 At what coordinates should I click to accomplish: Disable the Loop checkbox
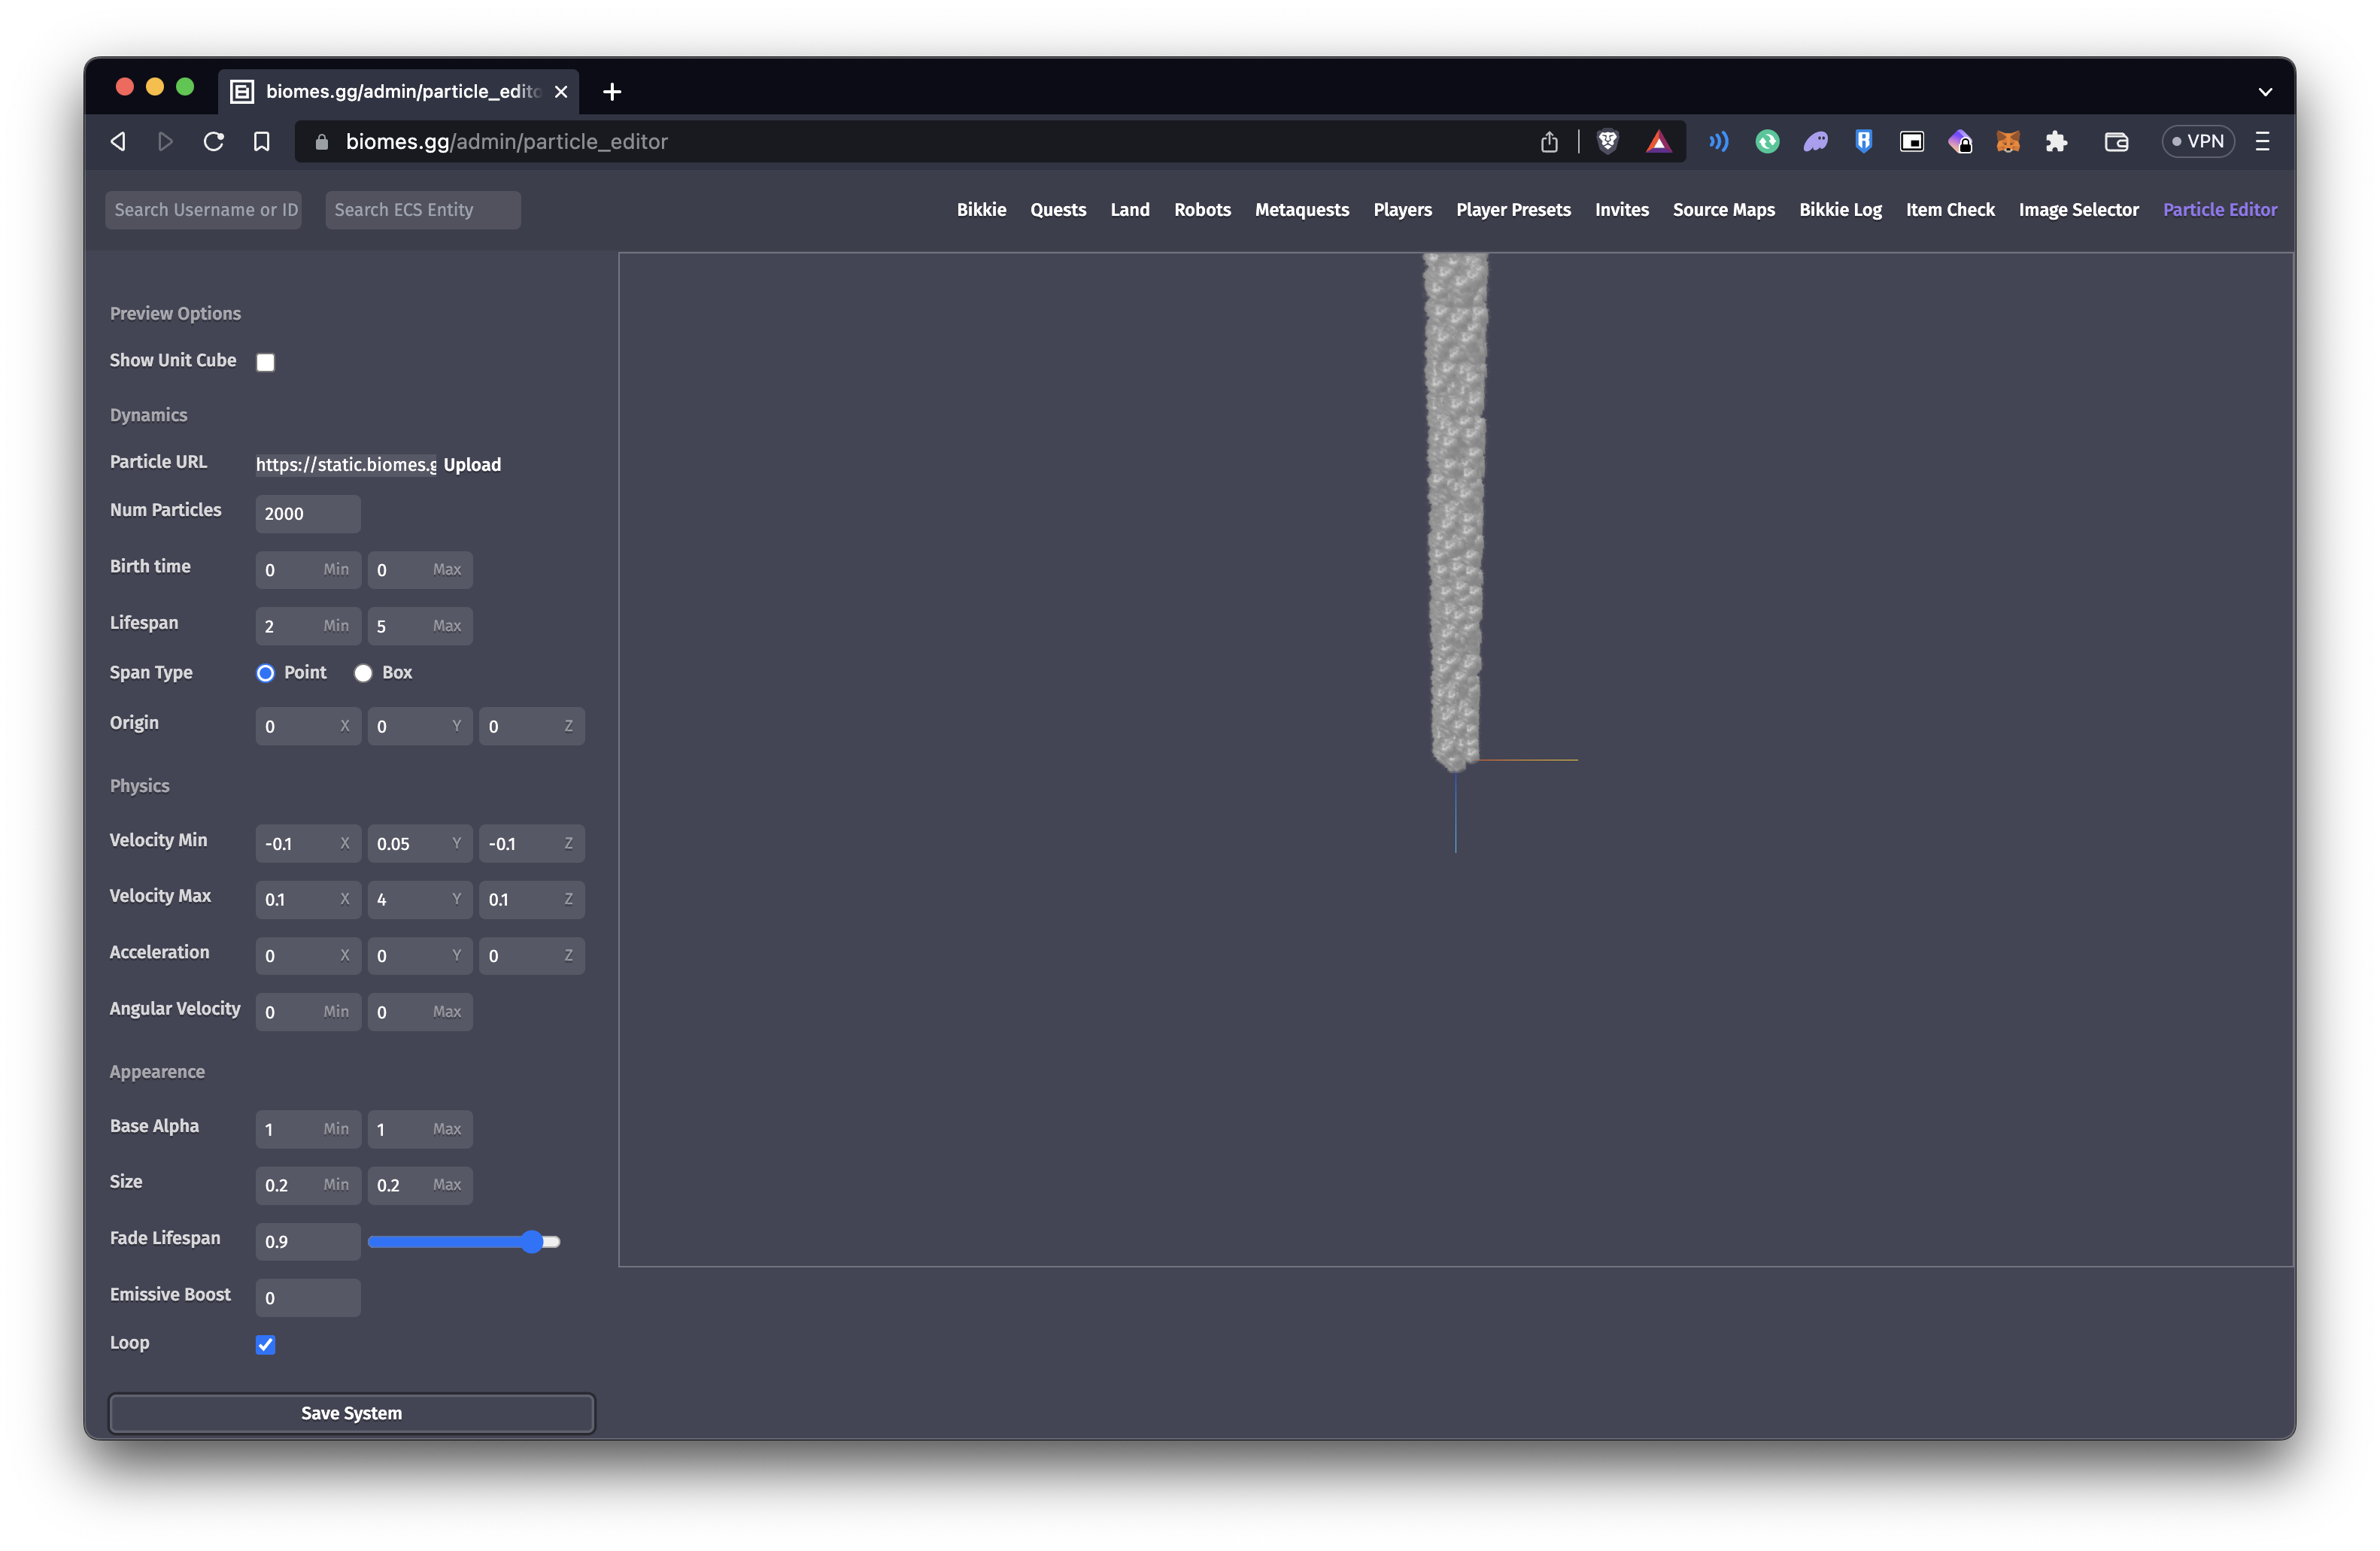(x=265, y=1345)
